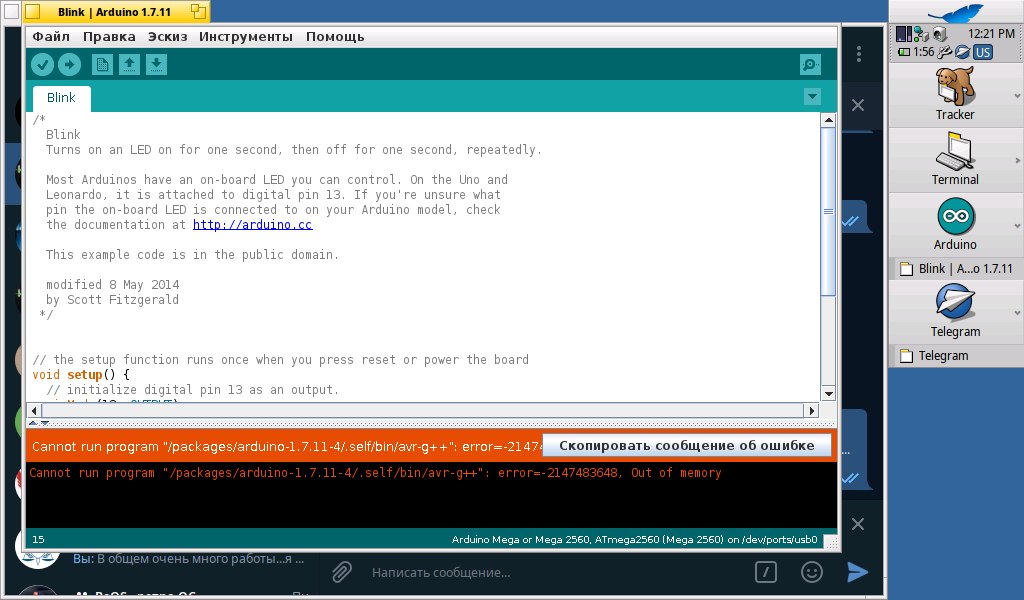Collapse Arduino windows arrow in Deskbar
Screen dimensions: 1024x600
(1017, 226)
